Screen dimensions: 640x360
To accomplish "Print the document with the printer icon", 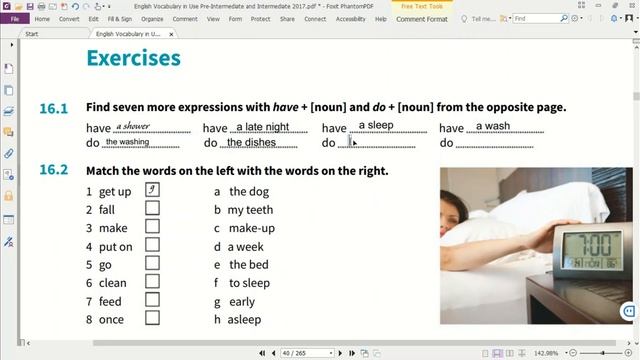I will (41, 7).
